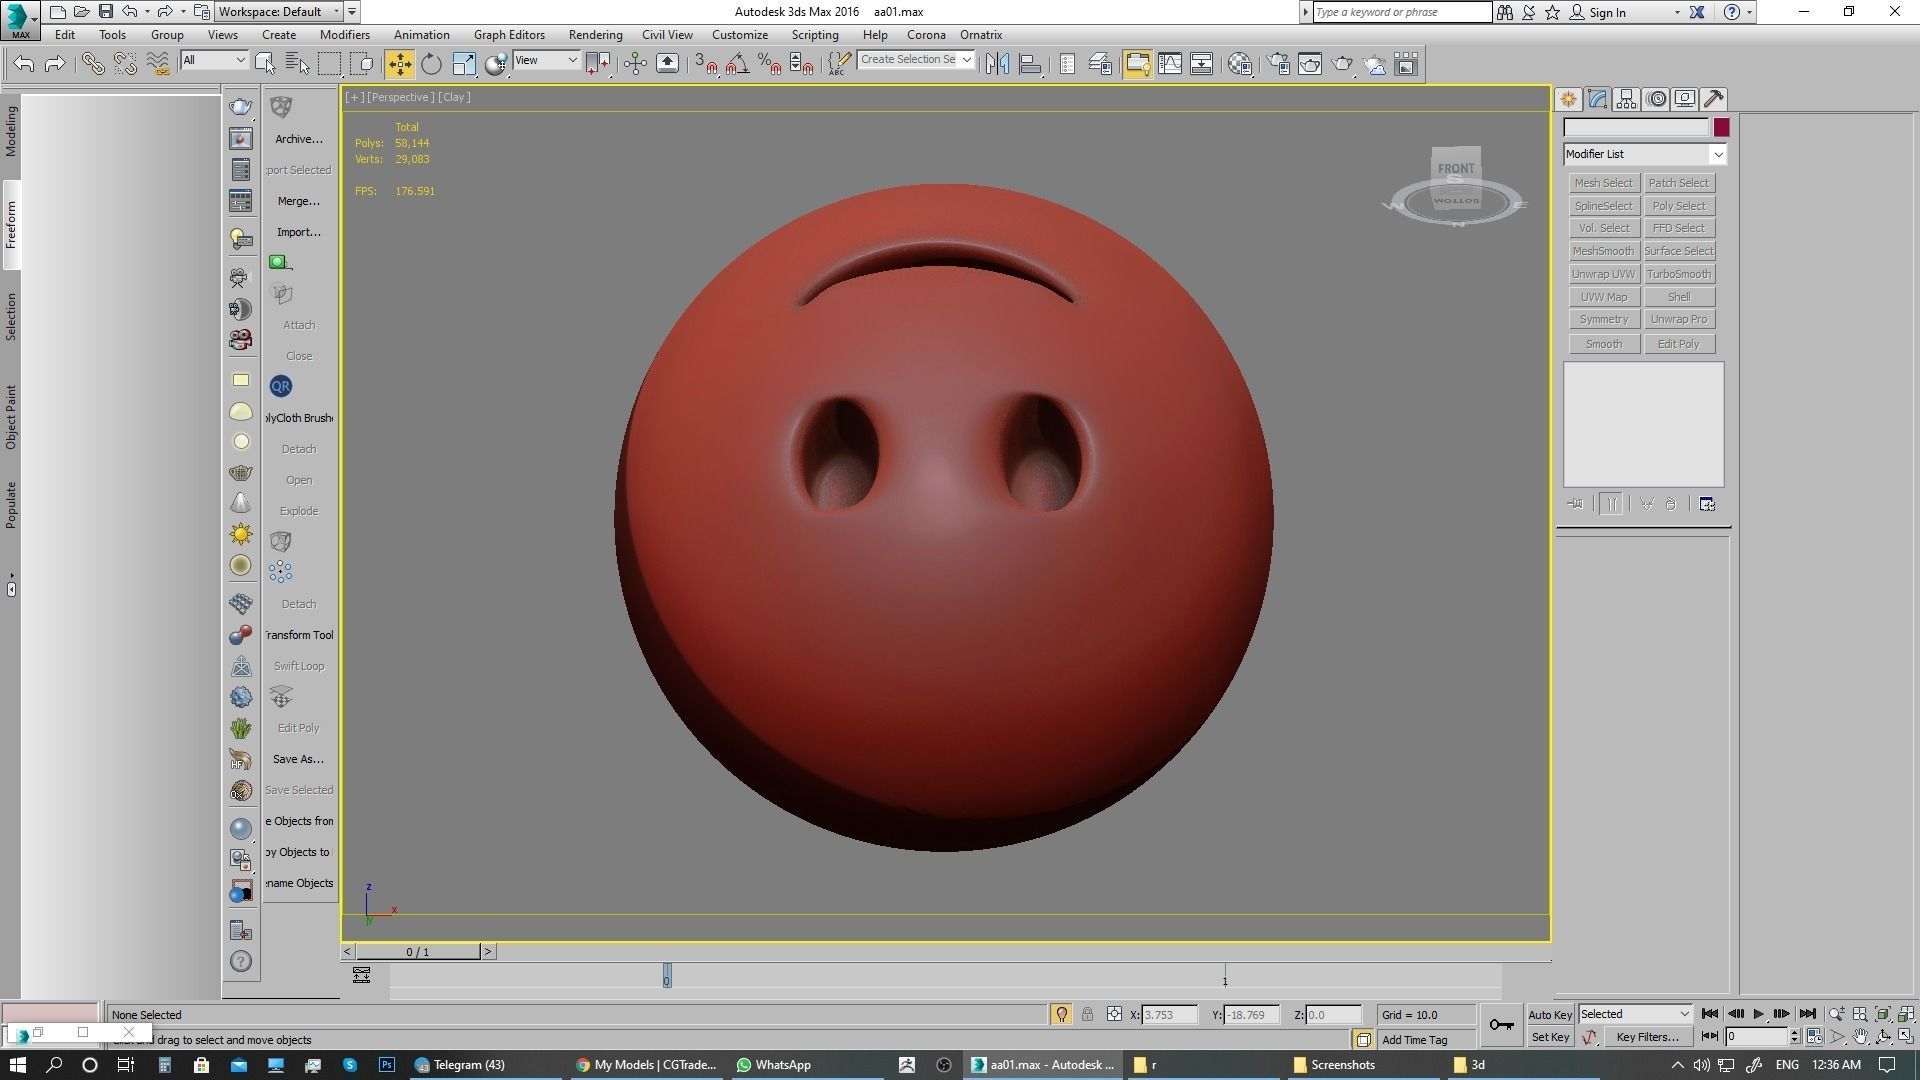Click the Bind to Space Warp icon
The width and height of the screenshot is (1920, 1080).
click(158, 64)
